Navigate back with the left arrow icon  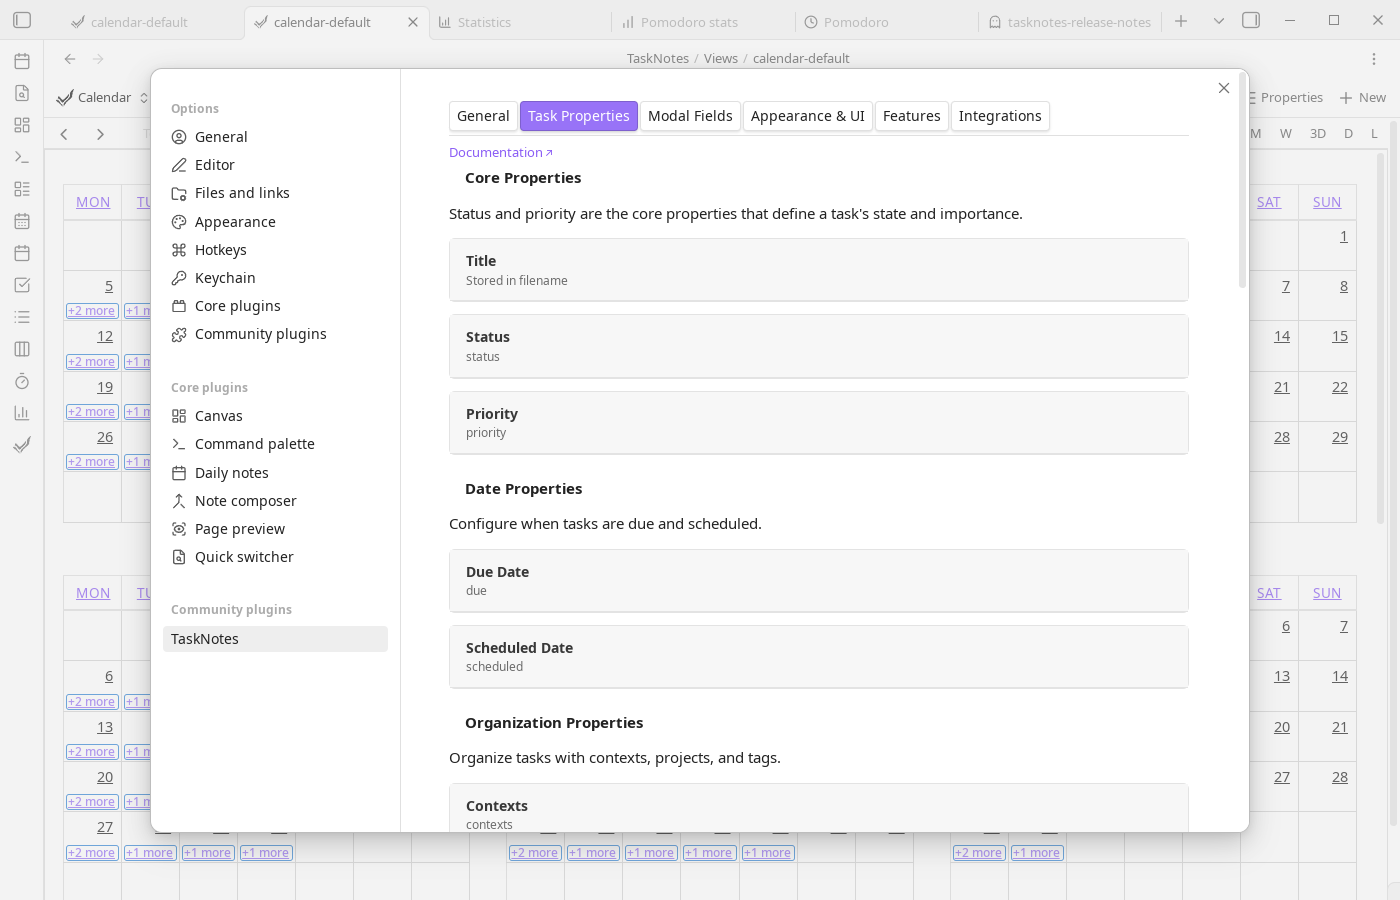coord(70,59)
